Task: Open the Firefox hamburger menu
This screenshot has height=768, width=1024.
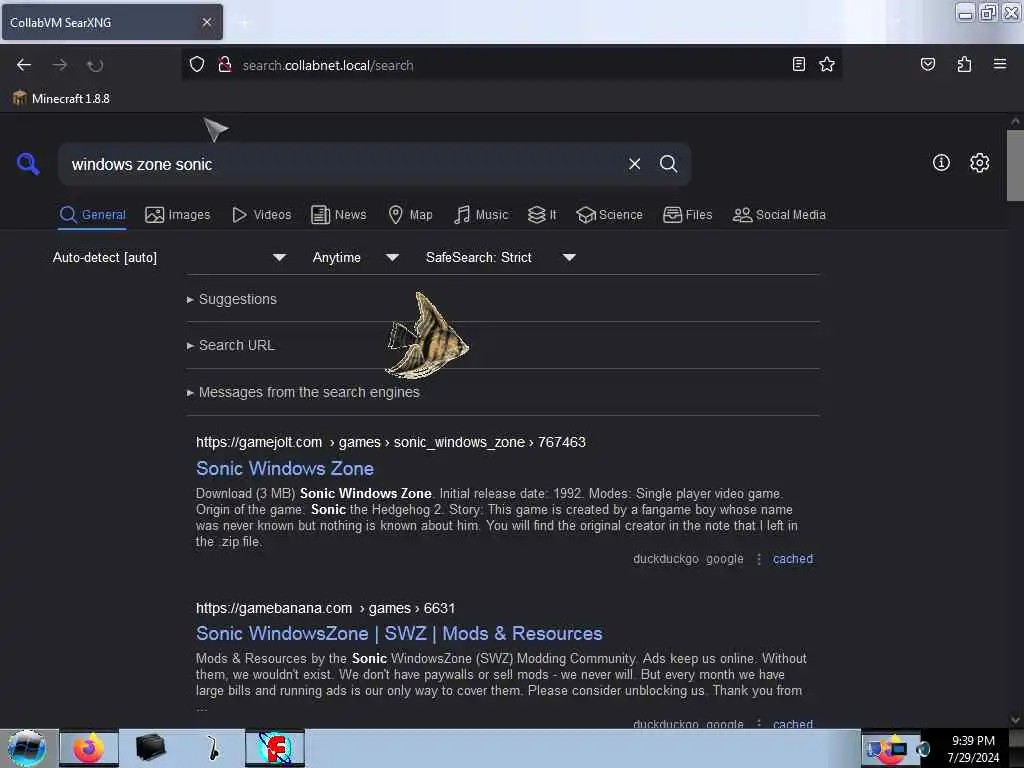Action: pyautogui.click(x=999, y=64)
